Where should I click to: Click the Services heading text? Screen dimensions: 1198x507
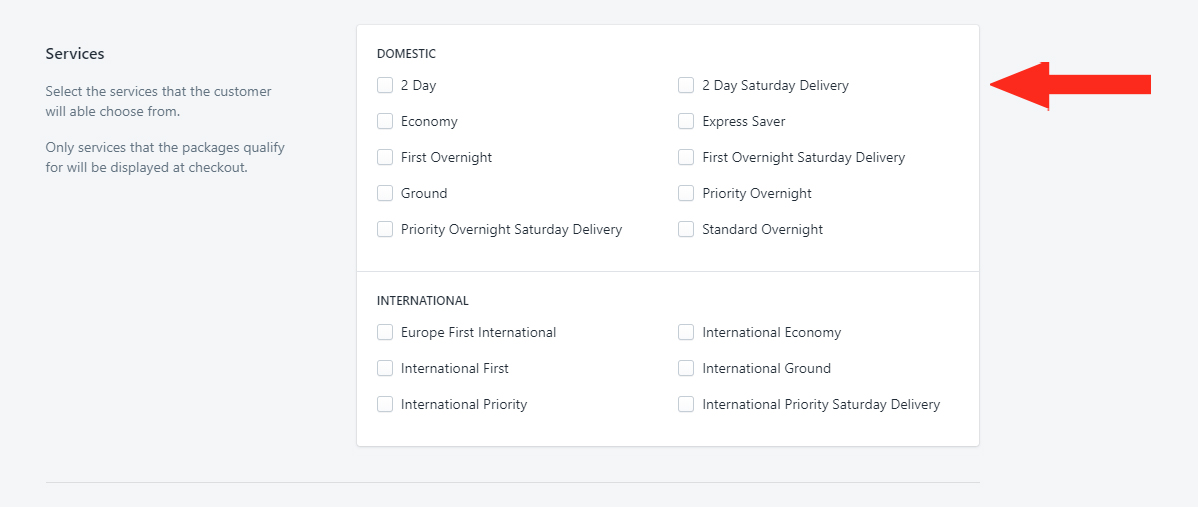click(x=75, y=53)
